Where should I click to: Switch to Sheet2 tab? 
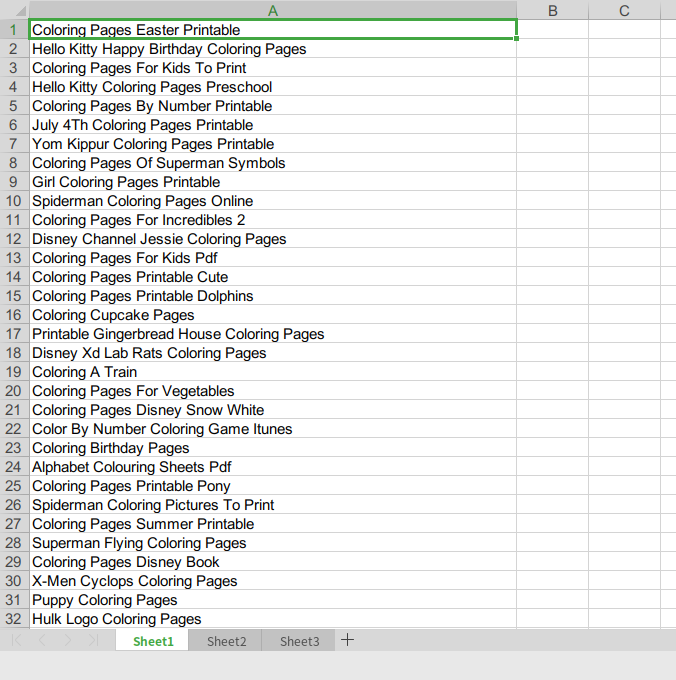(226, 641)
